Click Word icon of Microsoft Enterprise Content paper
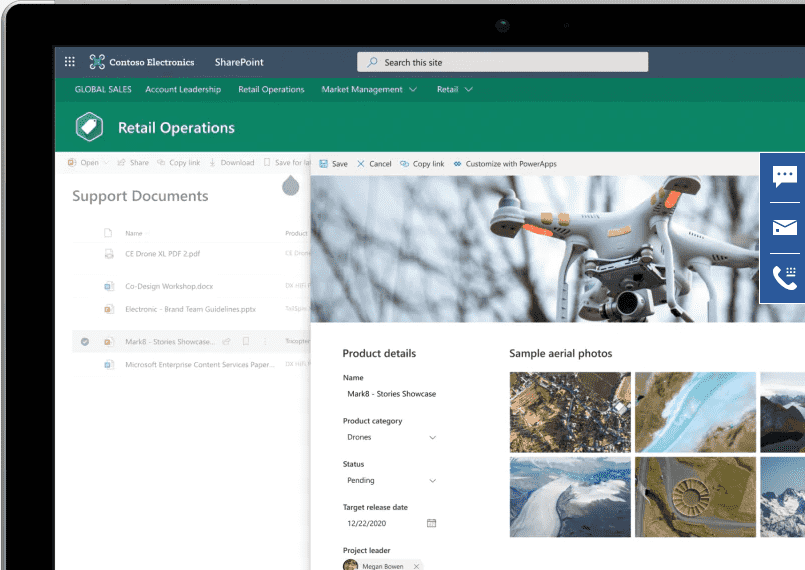 (109, 365)
